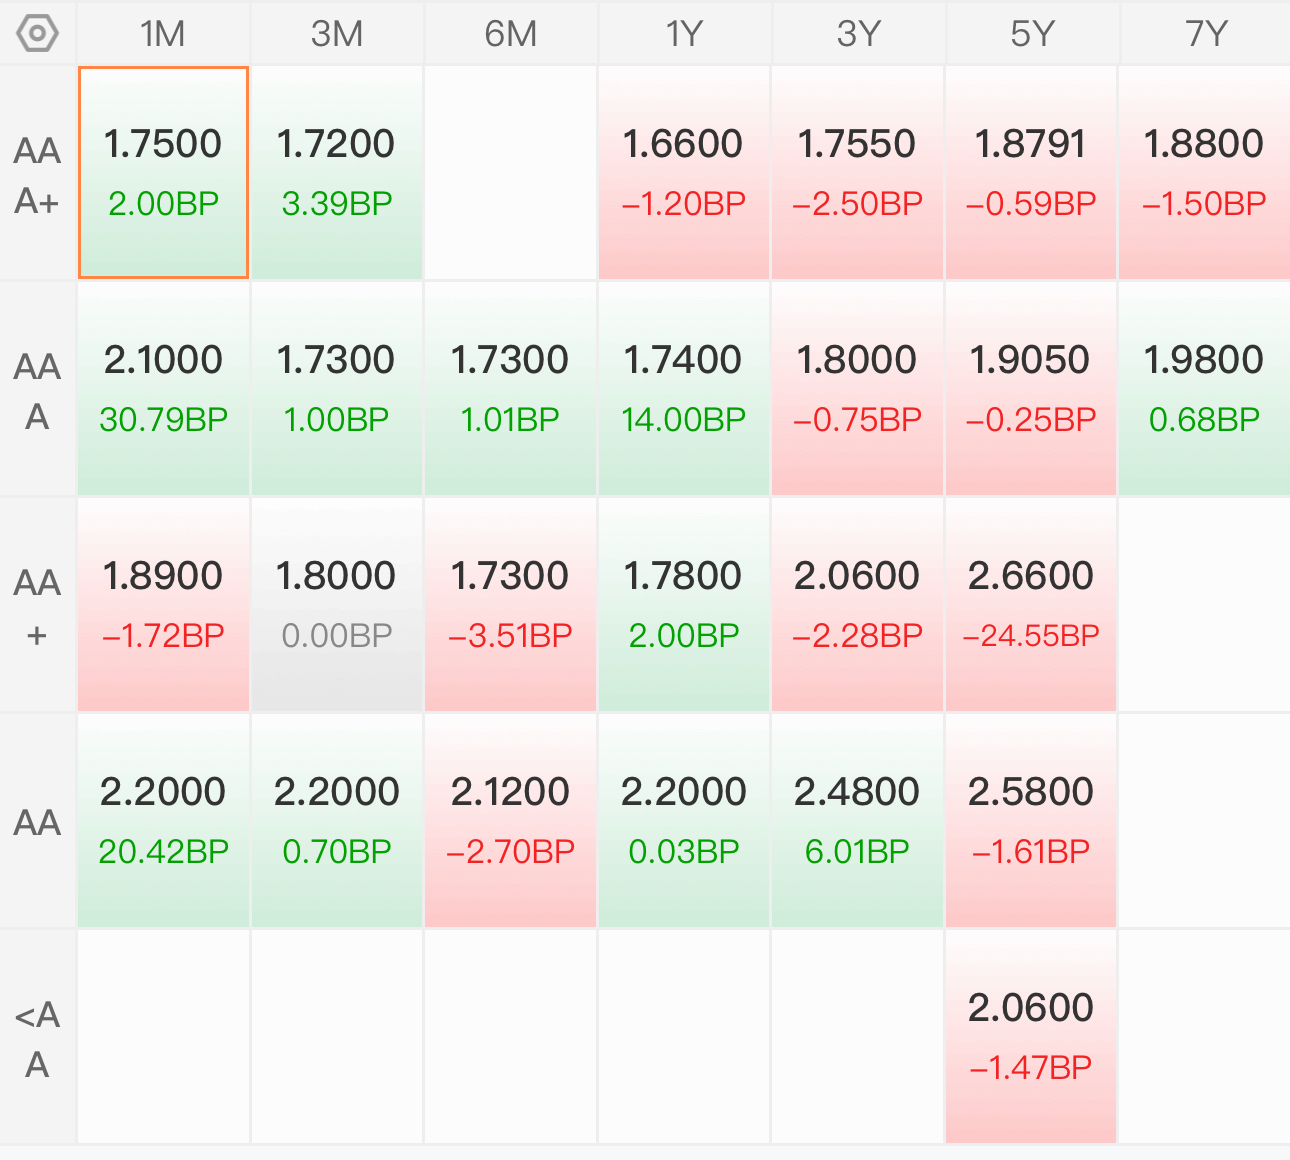The width and height of the screenshot is (1290, 1160).
Task: Select the AAA+ 5Y cell 1.8791
Action: coord(1031,173)
